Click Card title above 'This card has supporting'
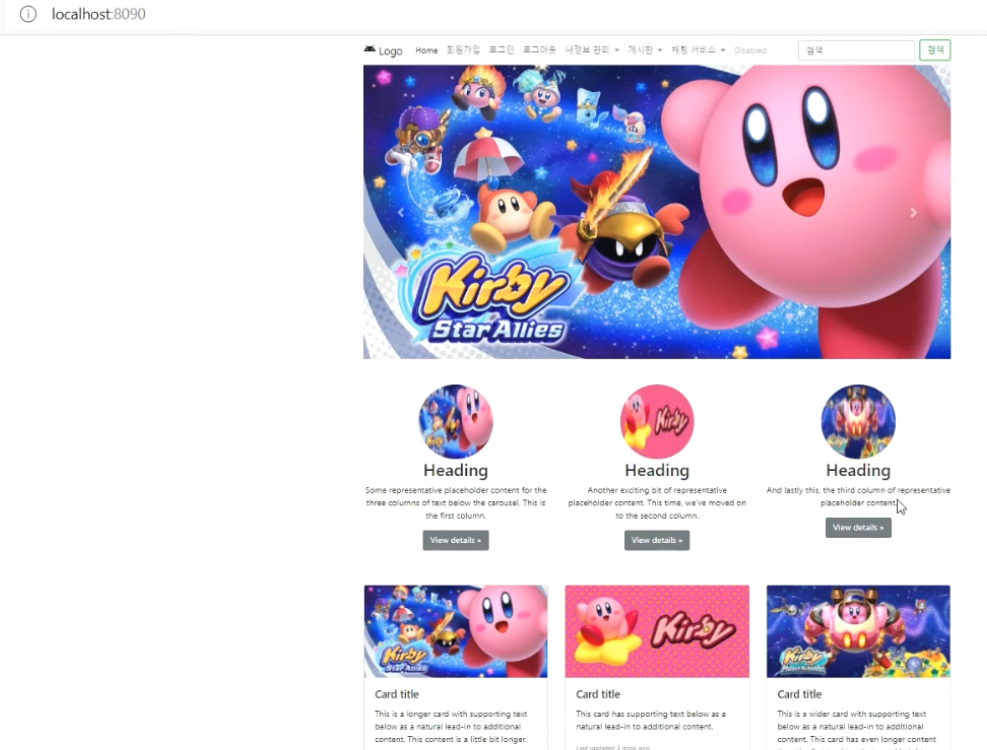This screenshot has height=750, width=987. pos(598,694)
